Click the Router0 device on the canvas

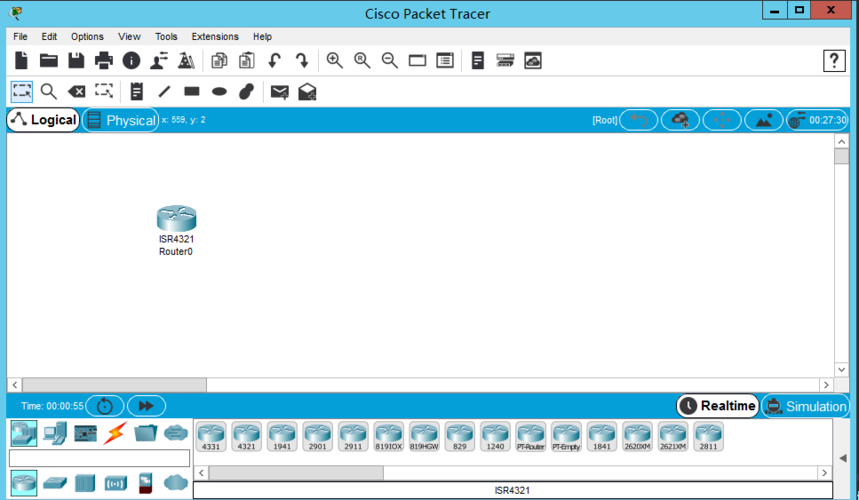click(176, 219)
